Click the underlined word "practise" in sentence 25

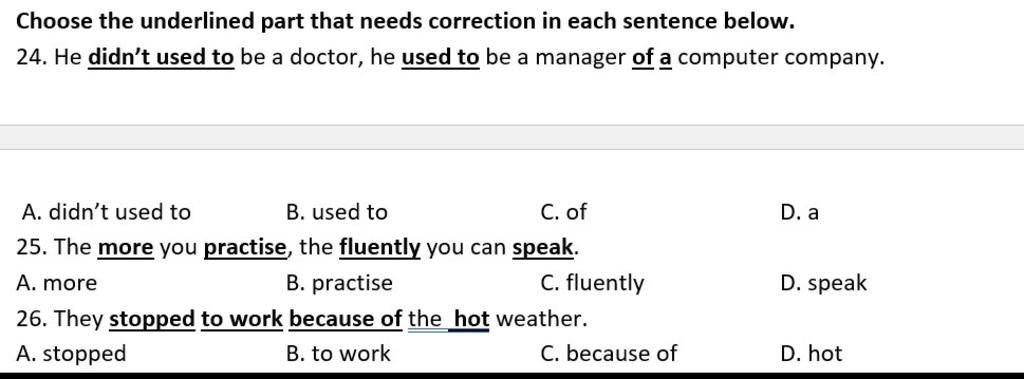tap(245, 248)
